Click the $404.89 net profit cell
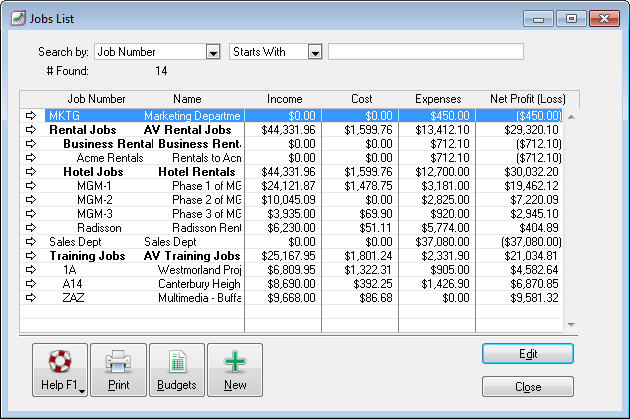 click(538, 228)
